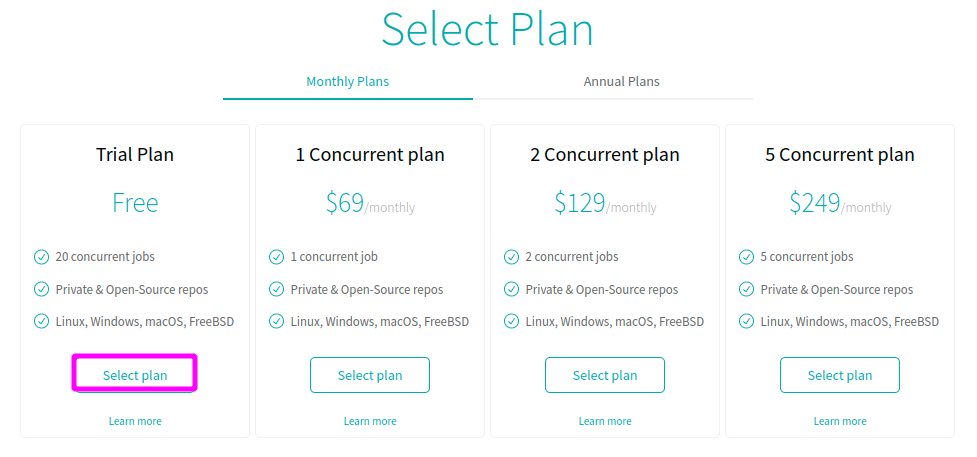
Task: Click the $69 monthly price text
Action: pos(370,203)
